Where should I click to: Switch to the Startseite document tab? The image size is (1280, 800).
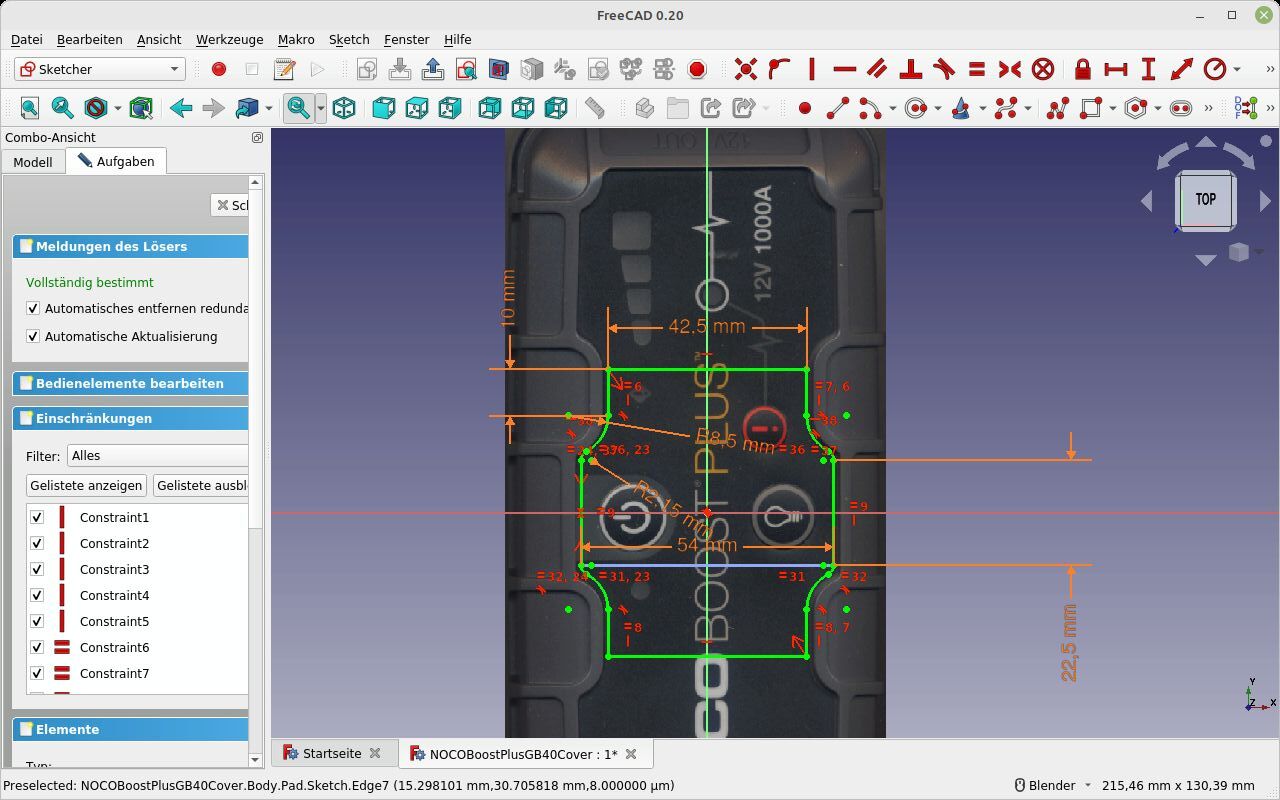[332, 753]
